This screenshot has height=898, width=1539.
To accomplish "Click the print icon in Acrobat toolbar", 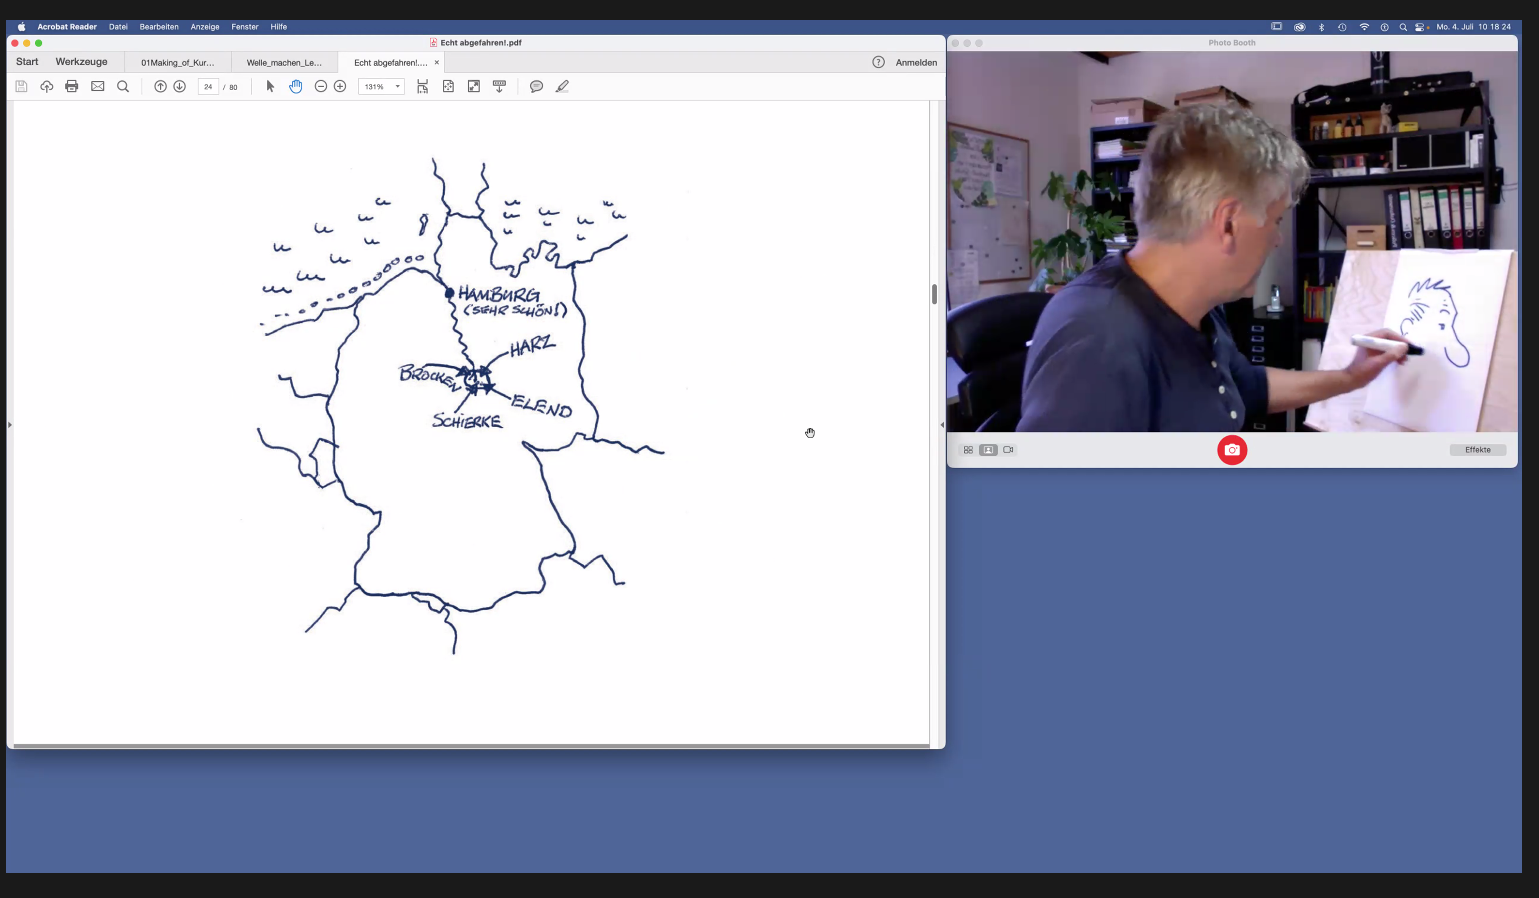I will [x=71, y=87].
